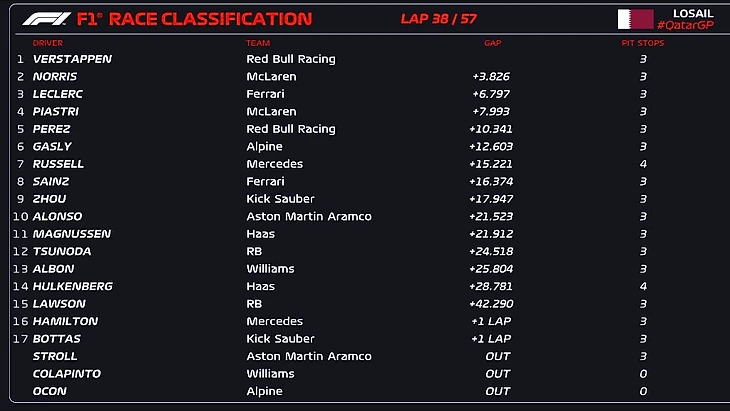Click driver name NORRIS
This screenshot has width=730, height=411.
[56, 76]
